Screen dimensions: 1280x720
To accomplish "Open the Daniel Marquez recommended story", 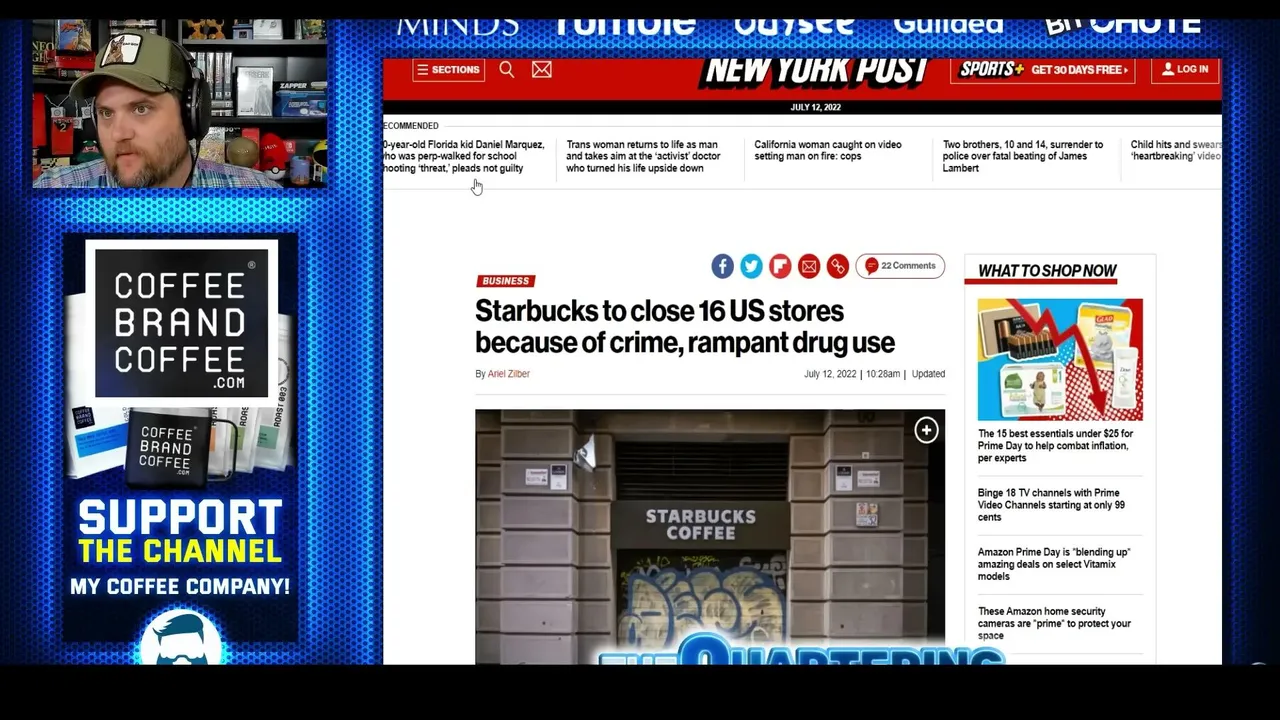I will click(x=464, y=156).
